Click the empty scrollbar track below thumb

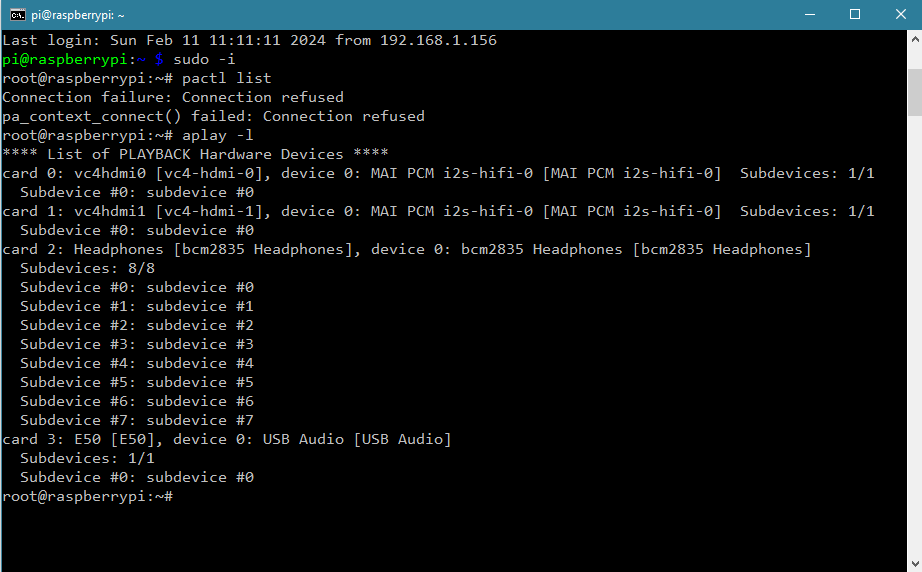(915, 335)
